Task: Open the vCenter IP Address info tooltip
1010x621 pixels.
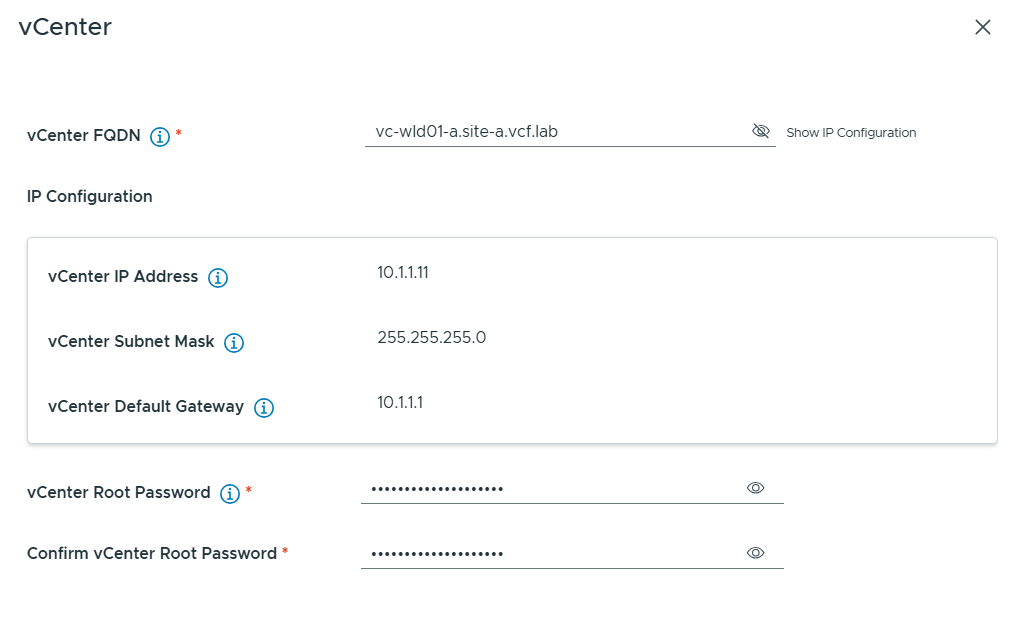Action: [218, 278]
